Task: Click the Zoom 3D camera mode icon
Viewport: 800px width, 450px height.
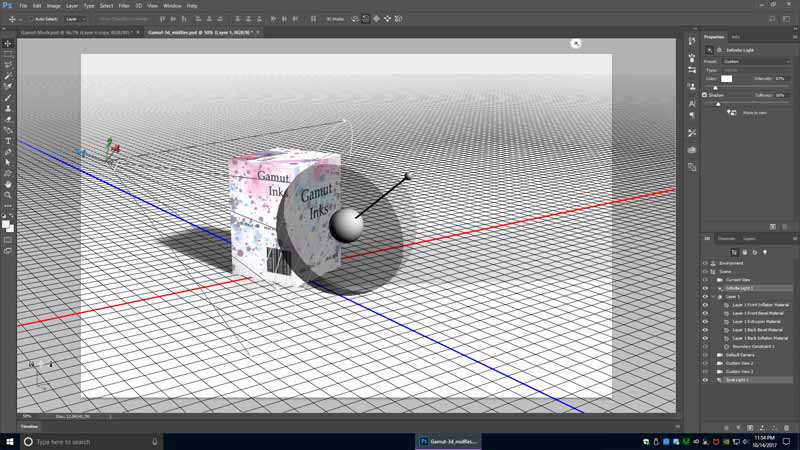Action: pos(398,19)
